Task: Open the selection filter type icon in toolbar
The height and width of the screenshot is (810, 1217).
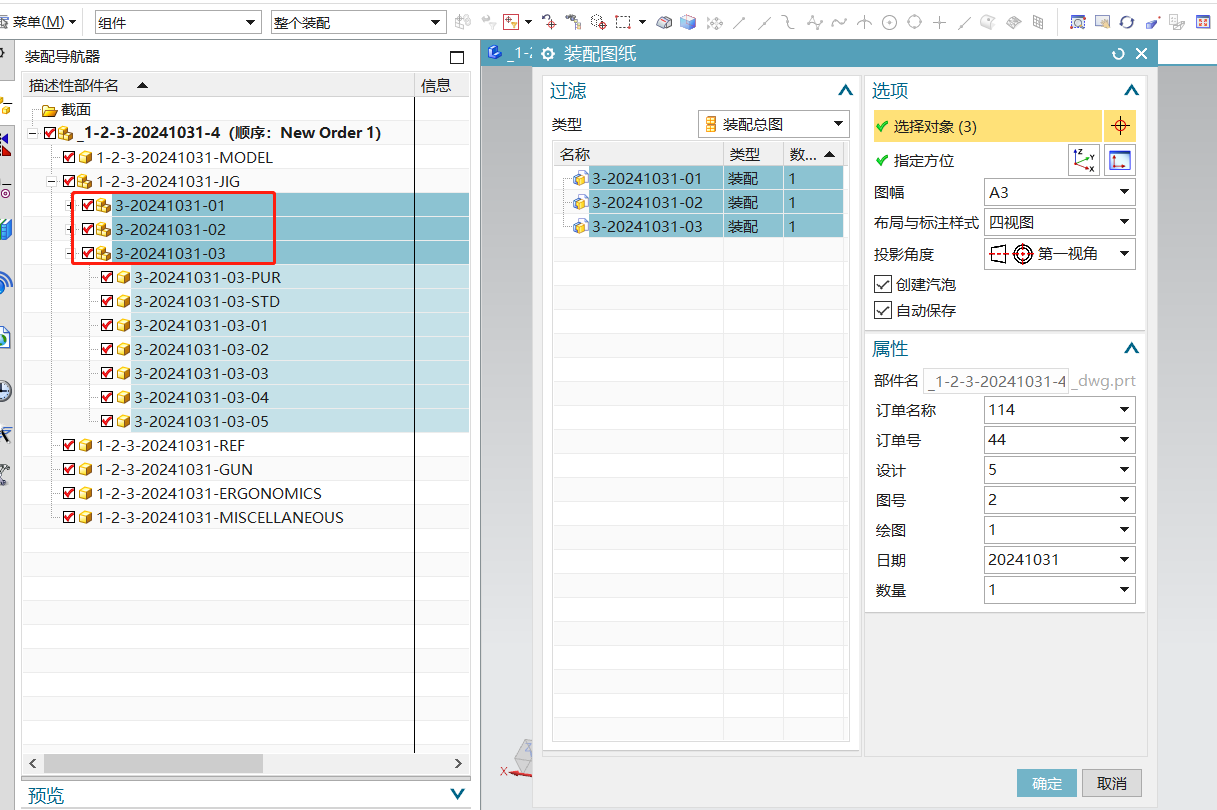Action: click(513, 22)
